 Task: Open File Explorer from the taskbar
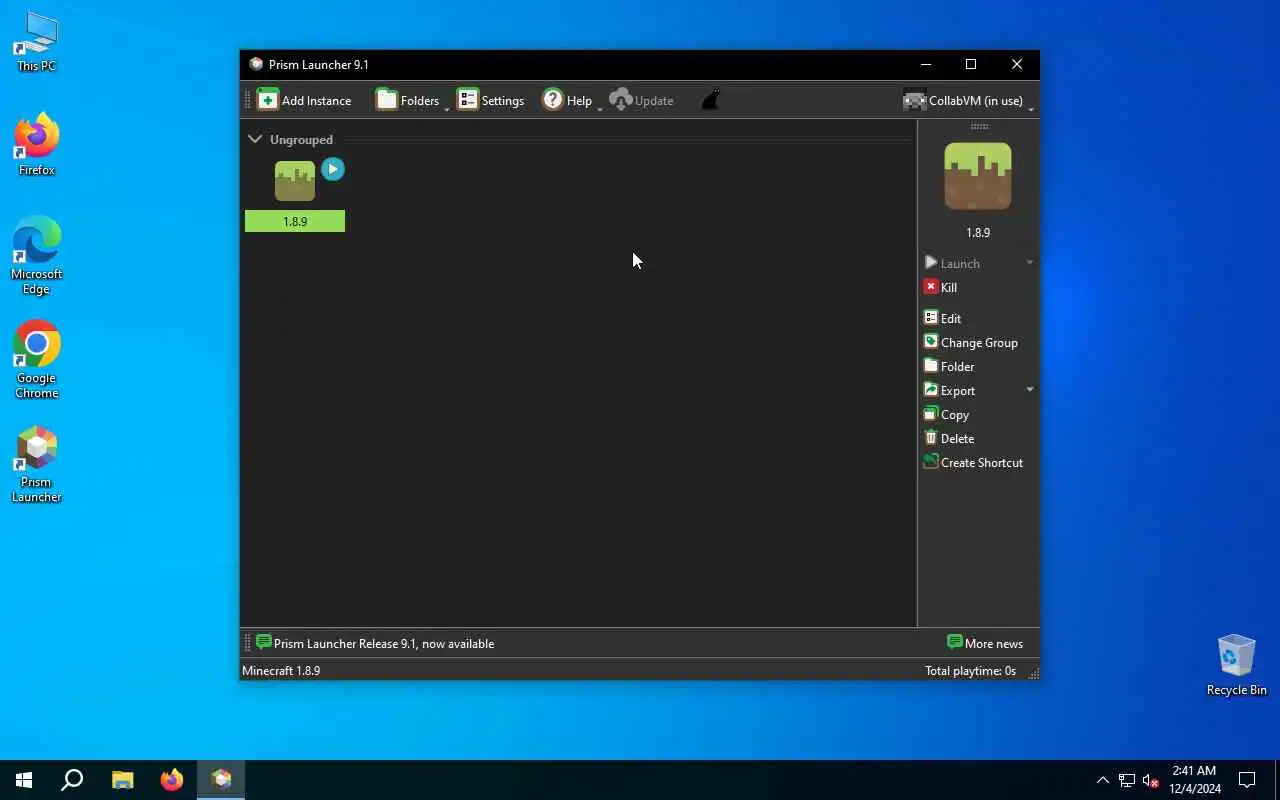[x=122, y=780]
